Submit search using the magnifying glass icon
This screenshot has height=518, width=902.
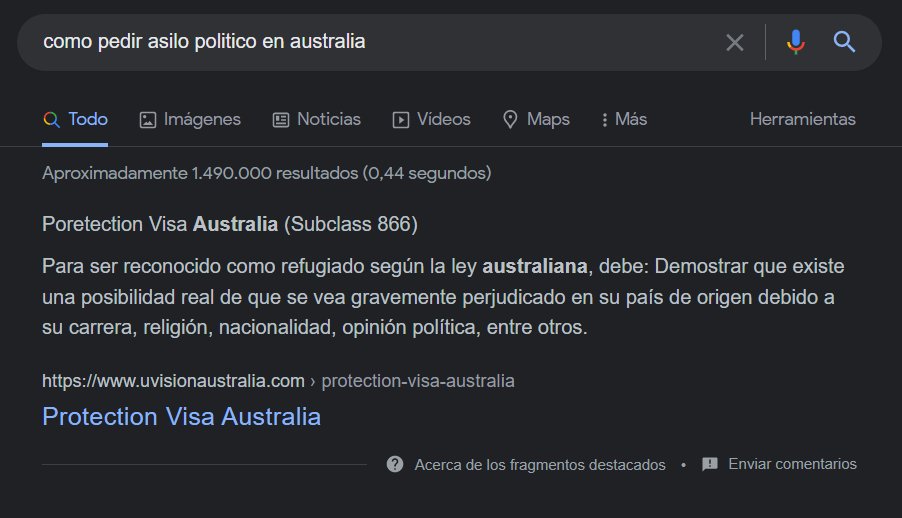[x=844, y=42]
